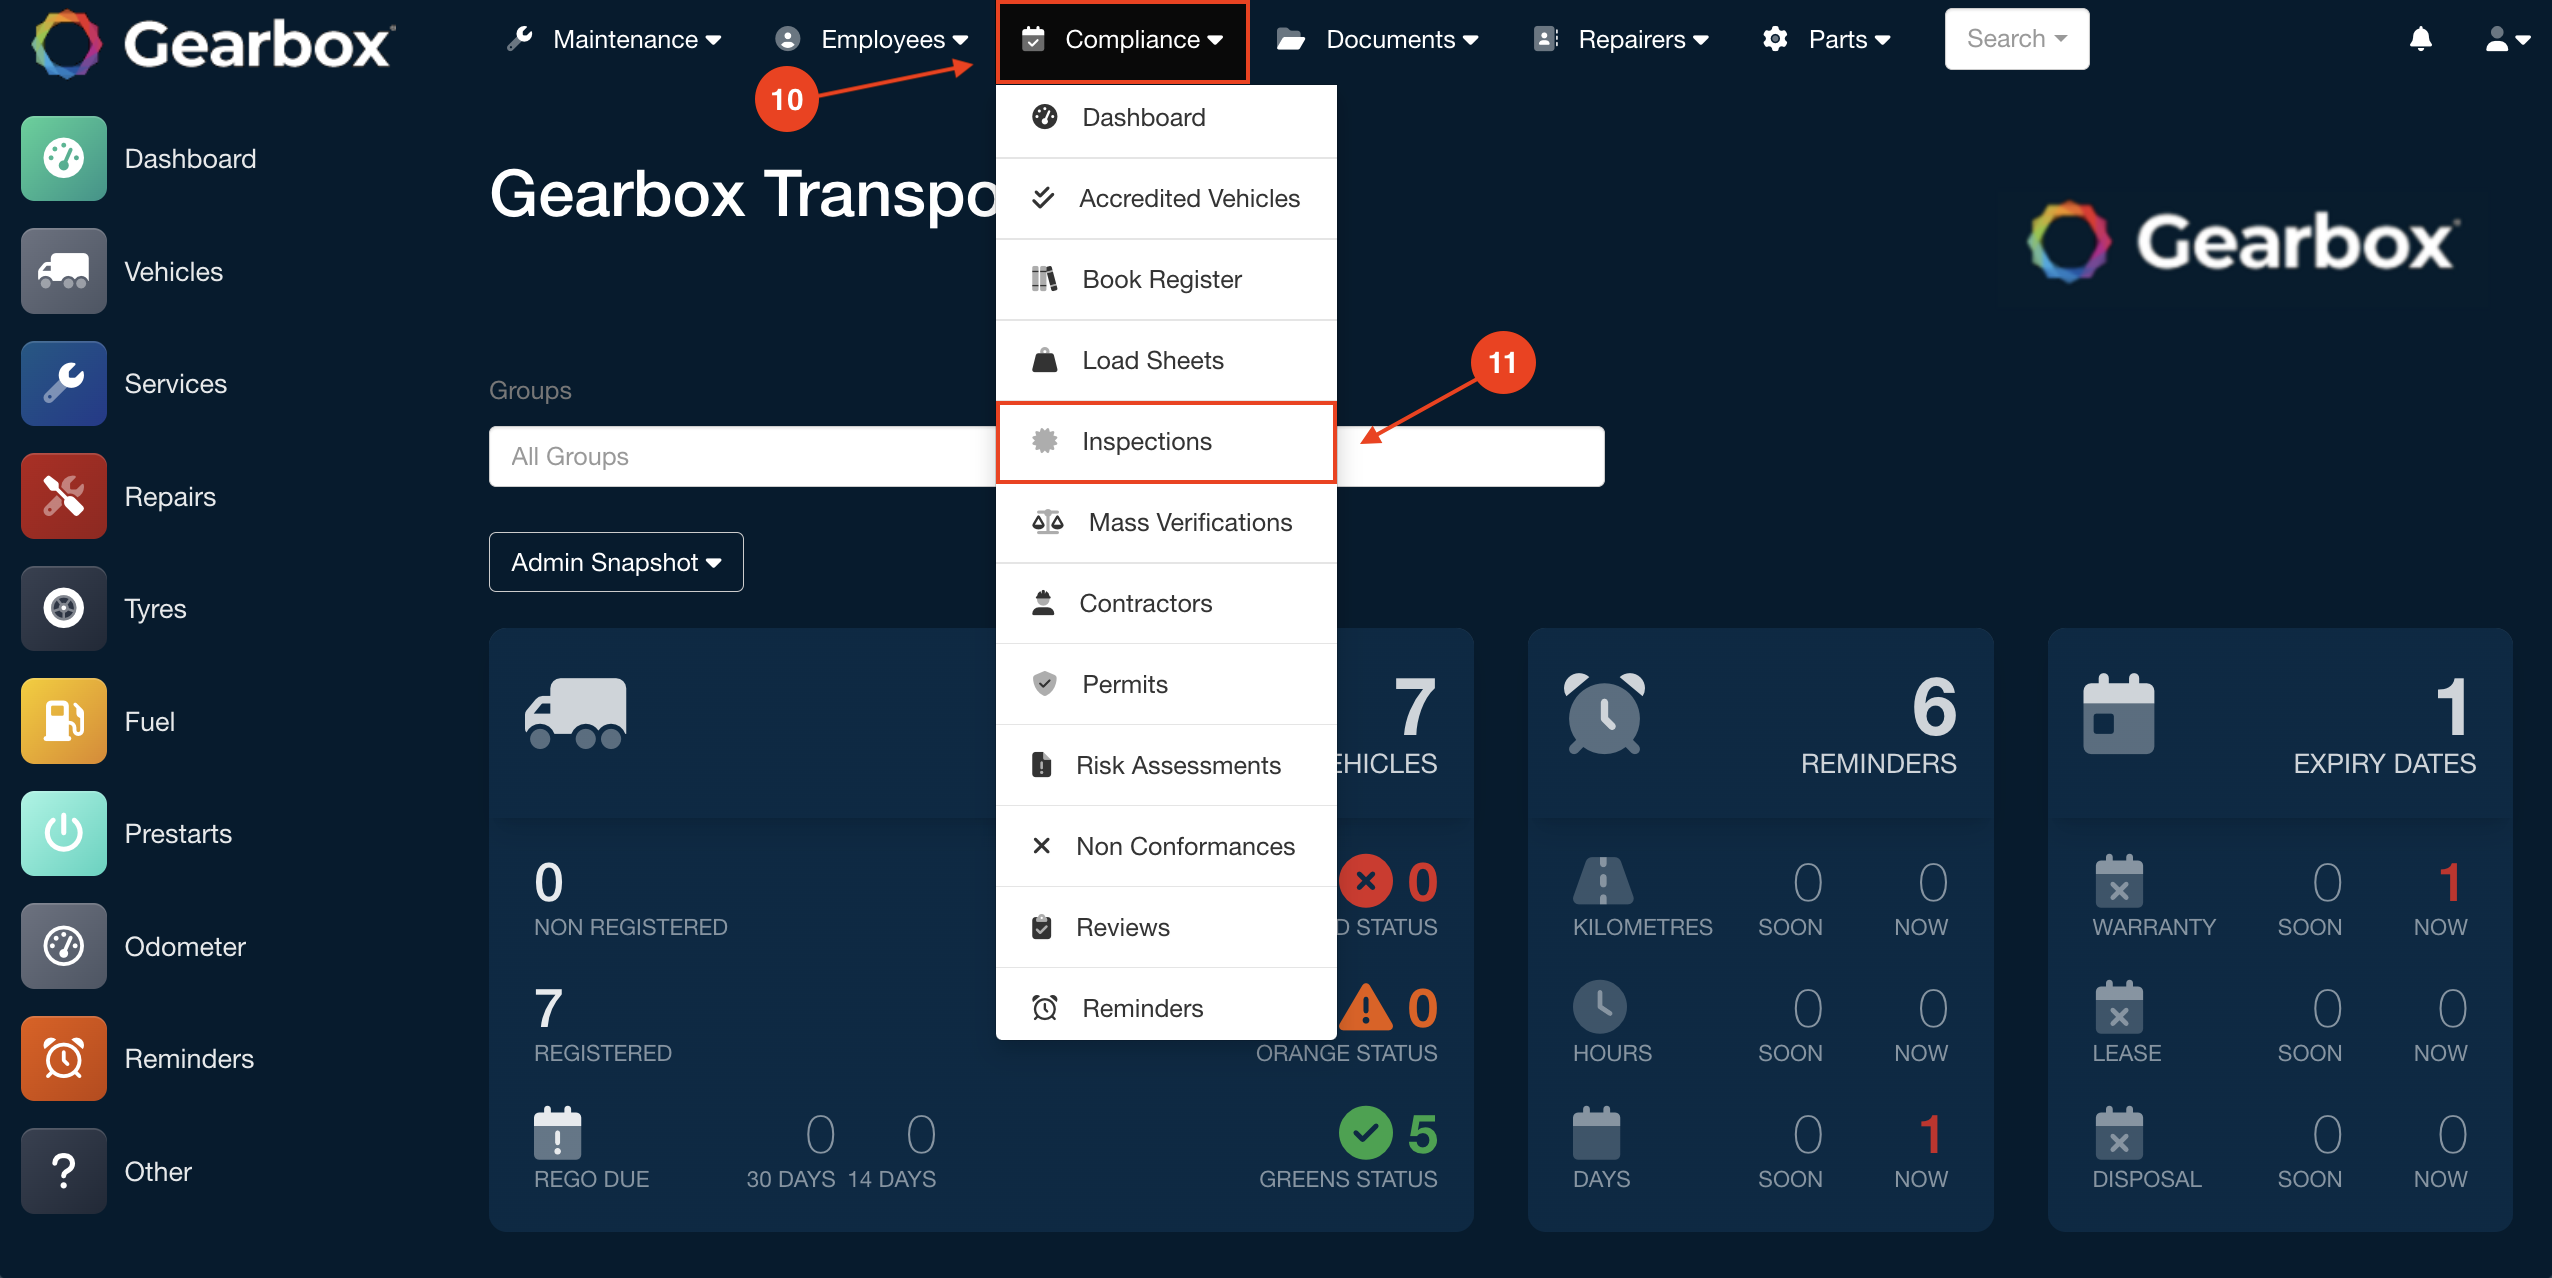Select Contractors menu item
This screenshot has width=2552, height=1278.
coord(1166,603)
